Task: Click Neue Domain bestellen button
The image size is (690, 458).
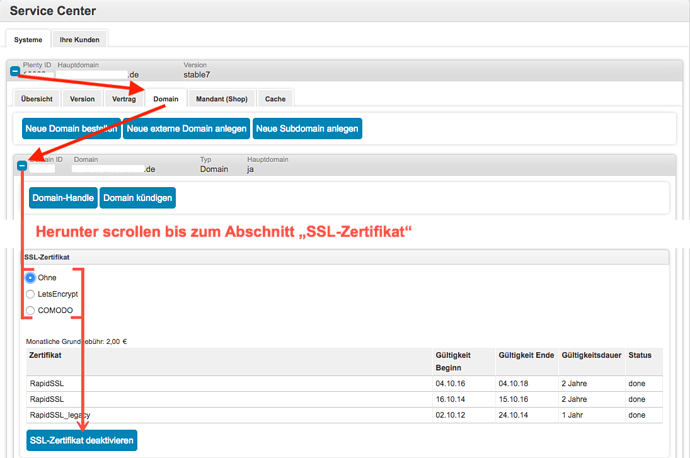Action: tap(71, 128)
